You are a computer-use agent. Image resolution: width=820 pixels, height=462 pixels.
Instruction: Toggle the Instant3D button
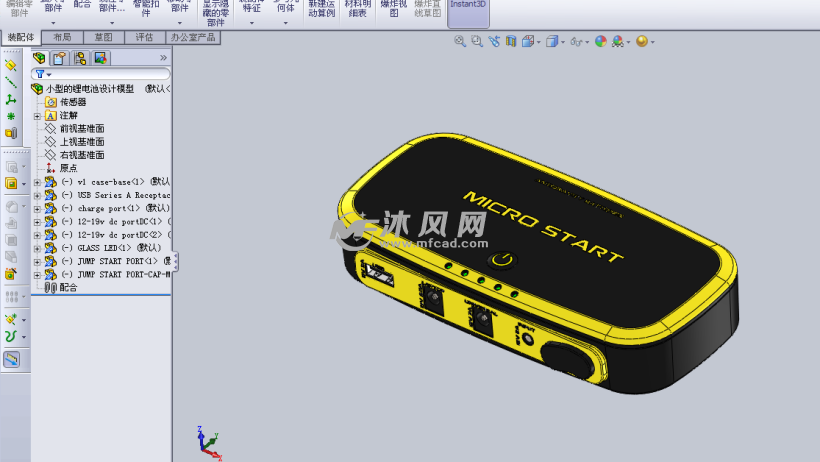[x=468, y=13]
